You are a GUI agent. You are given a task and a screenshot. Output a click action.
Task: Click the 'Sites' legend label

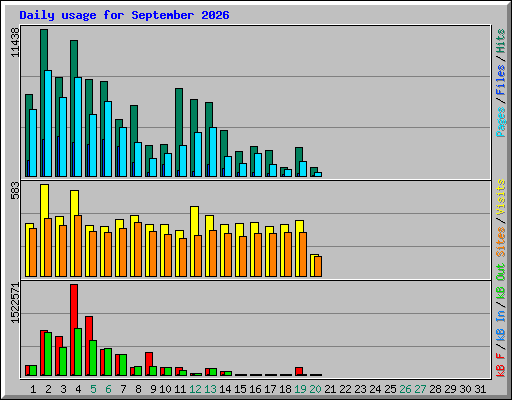pos(501,242)
